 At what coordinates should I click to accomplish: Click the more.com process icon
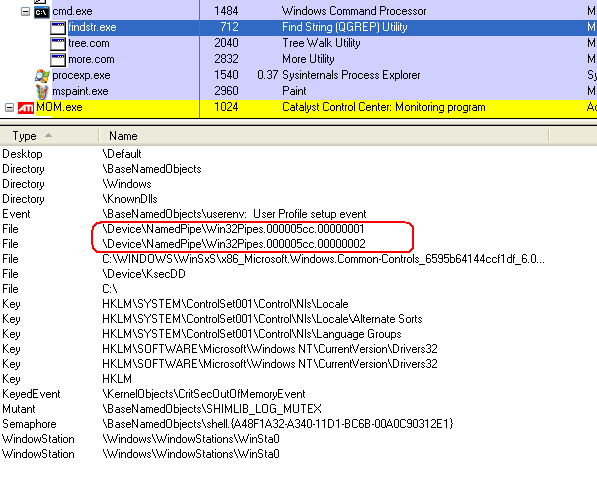58,60
